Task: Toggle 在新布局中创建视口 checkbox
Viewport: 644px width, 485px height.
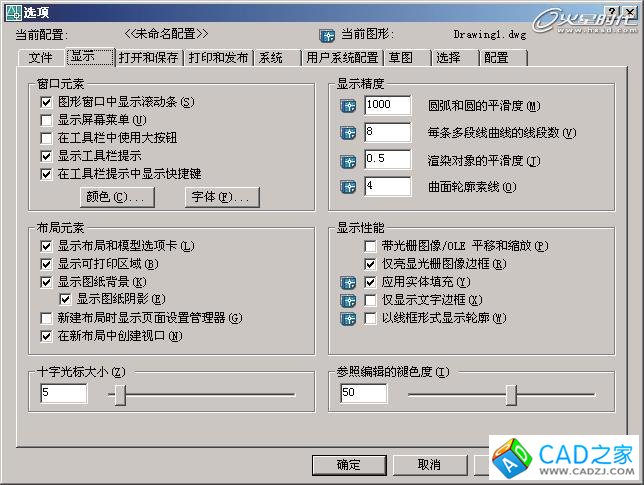Action: [x=46, y=336]
